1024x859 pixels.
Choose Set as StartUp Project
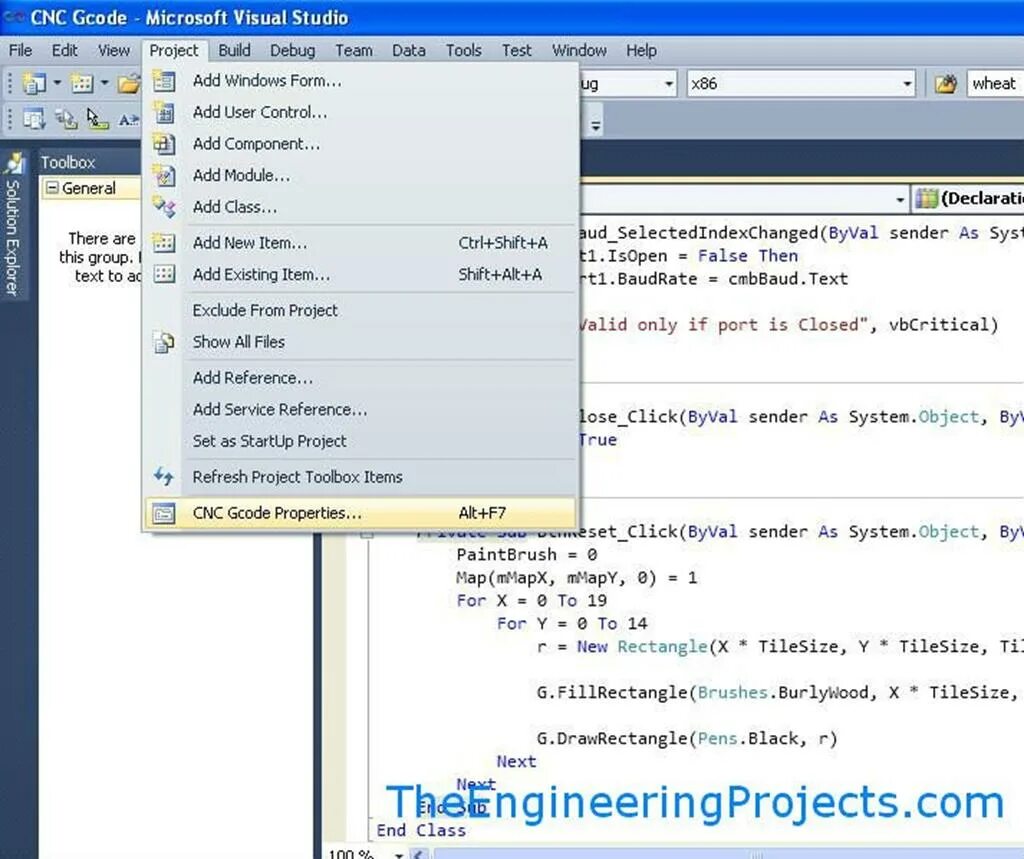(359, 442)
